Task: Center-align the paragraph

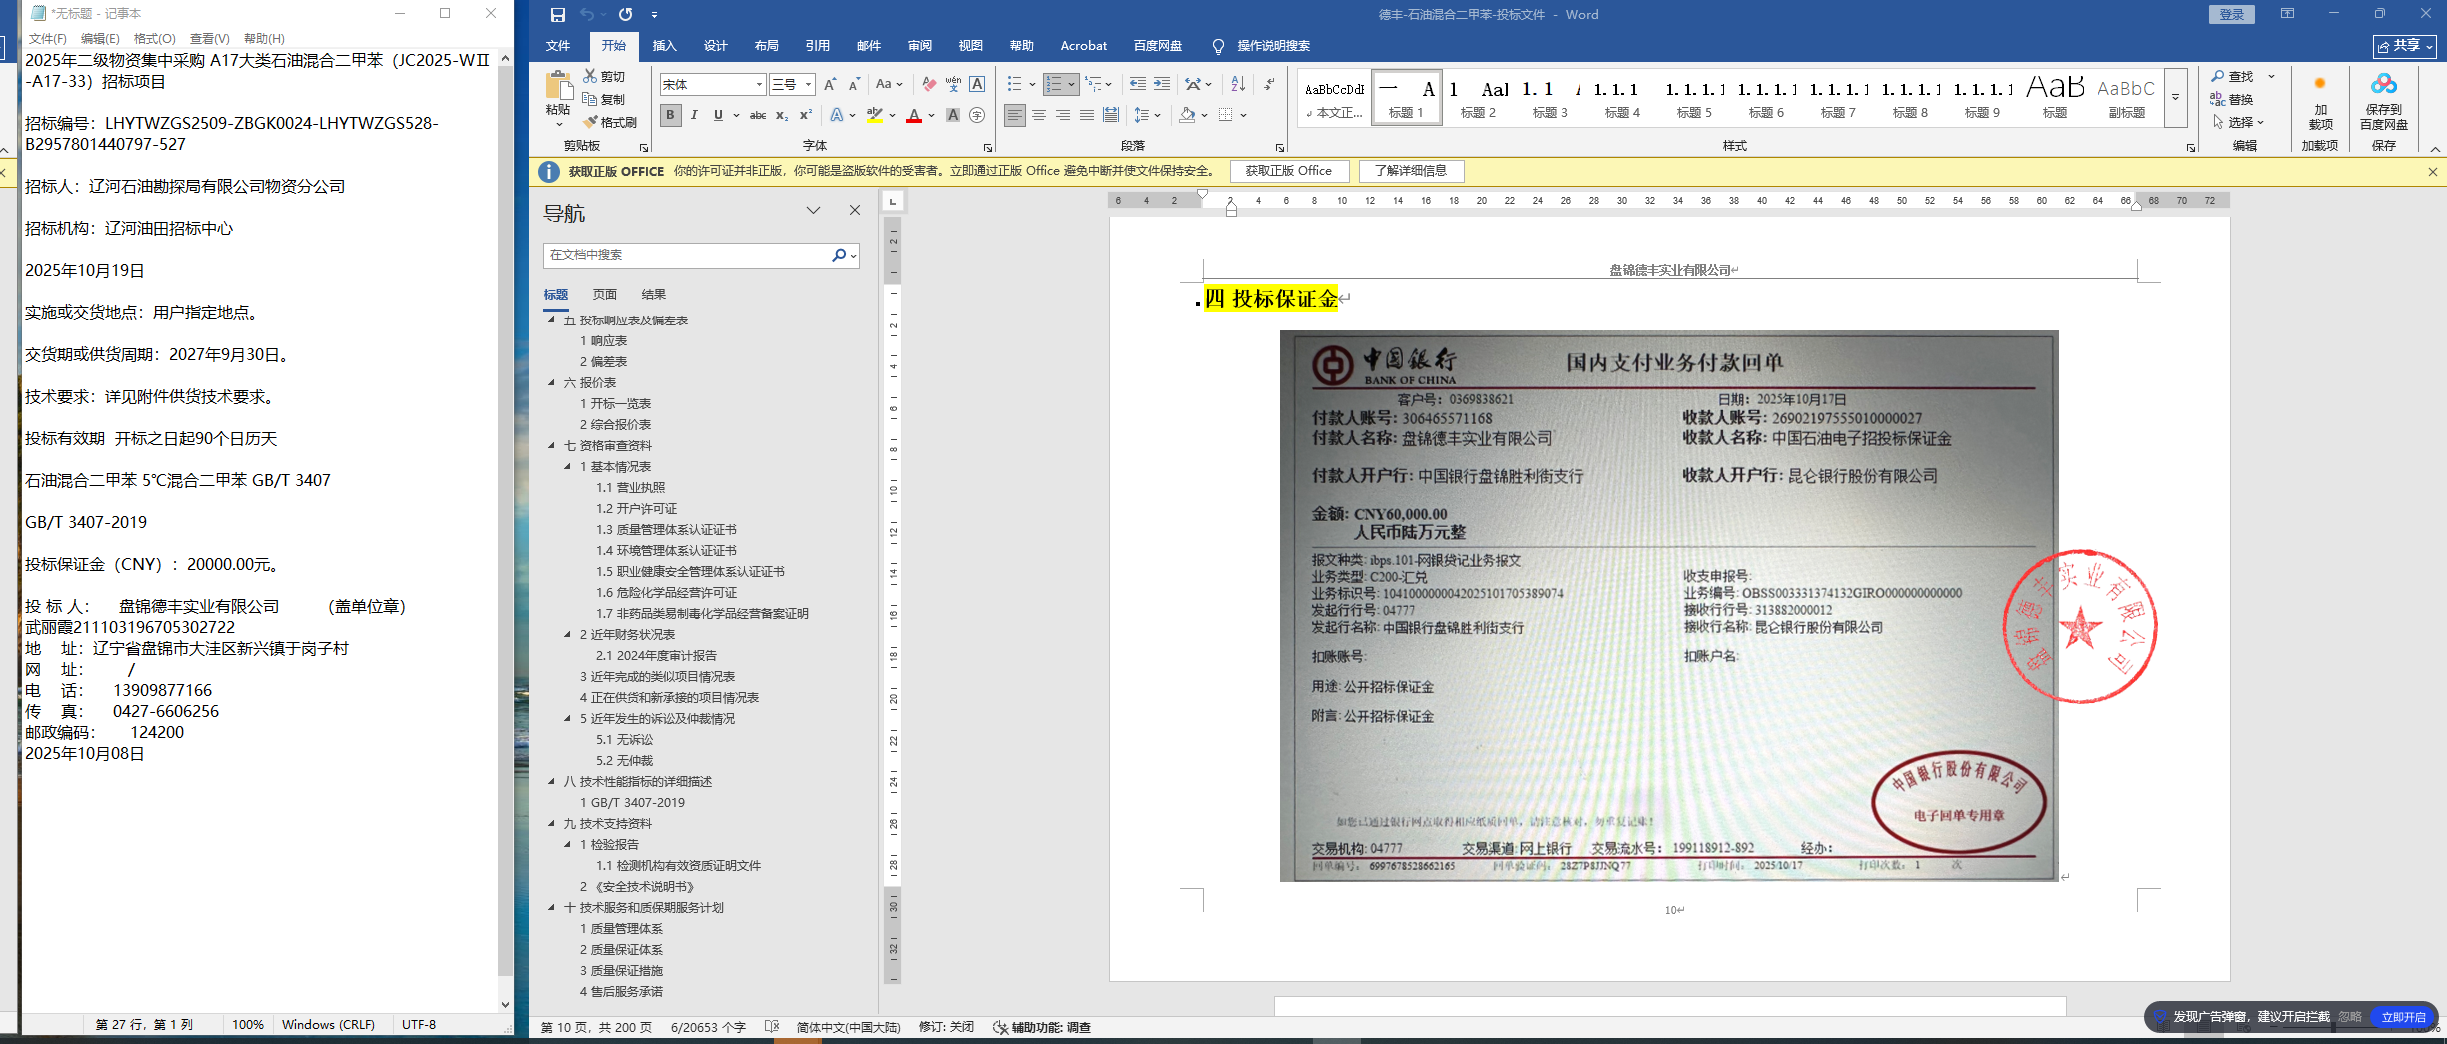Action: pos(1039,115)
